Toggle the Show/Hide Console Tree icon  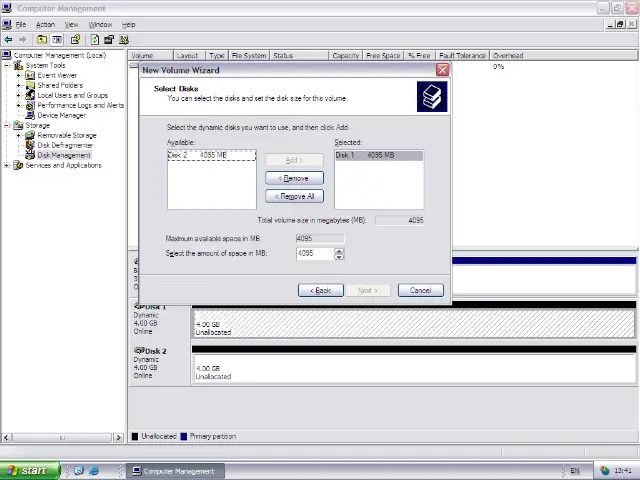(x=57, y=40)
